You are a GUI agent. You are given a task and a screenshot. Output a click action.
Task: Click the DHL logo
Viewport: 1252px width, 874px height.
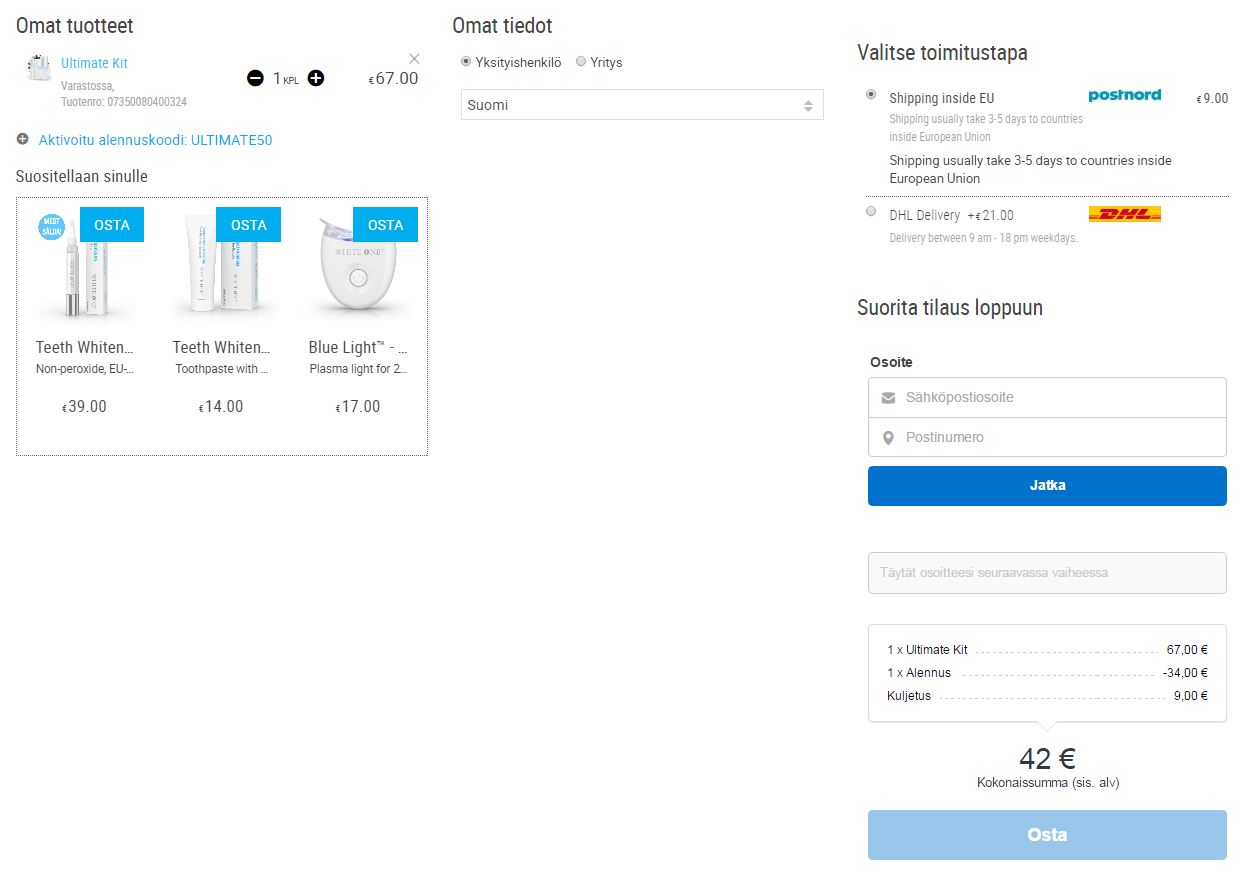coord(1124,214)
